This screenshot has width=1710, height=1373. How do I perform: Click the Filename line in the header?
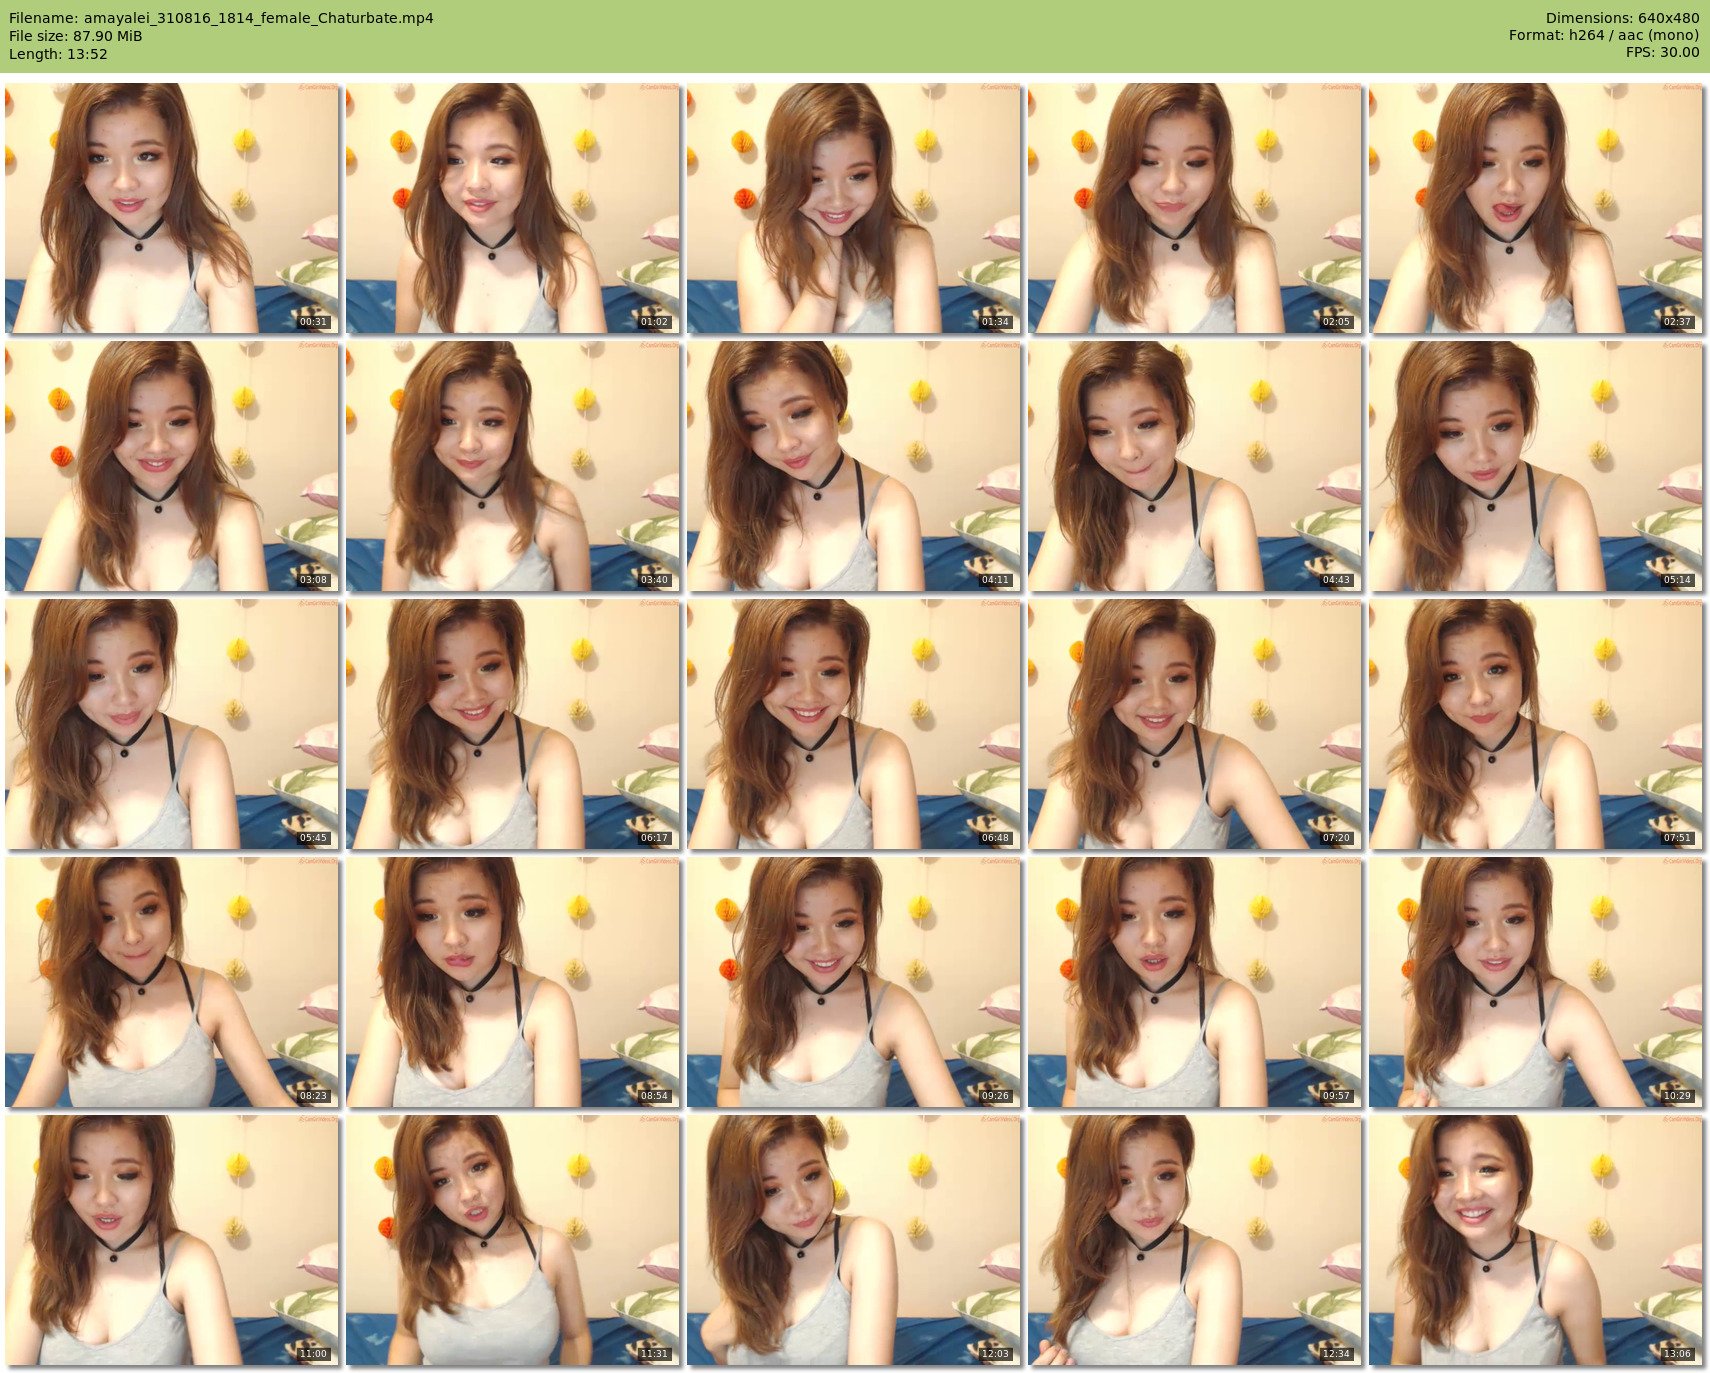[x=221, y=18]
